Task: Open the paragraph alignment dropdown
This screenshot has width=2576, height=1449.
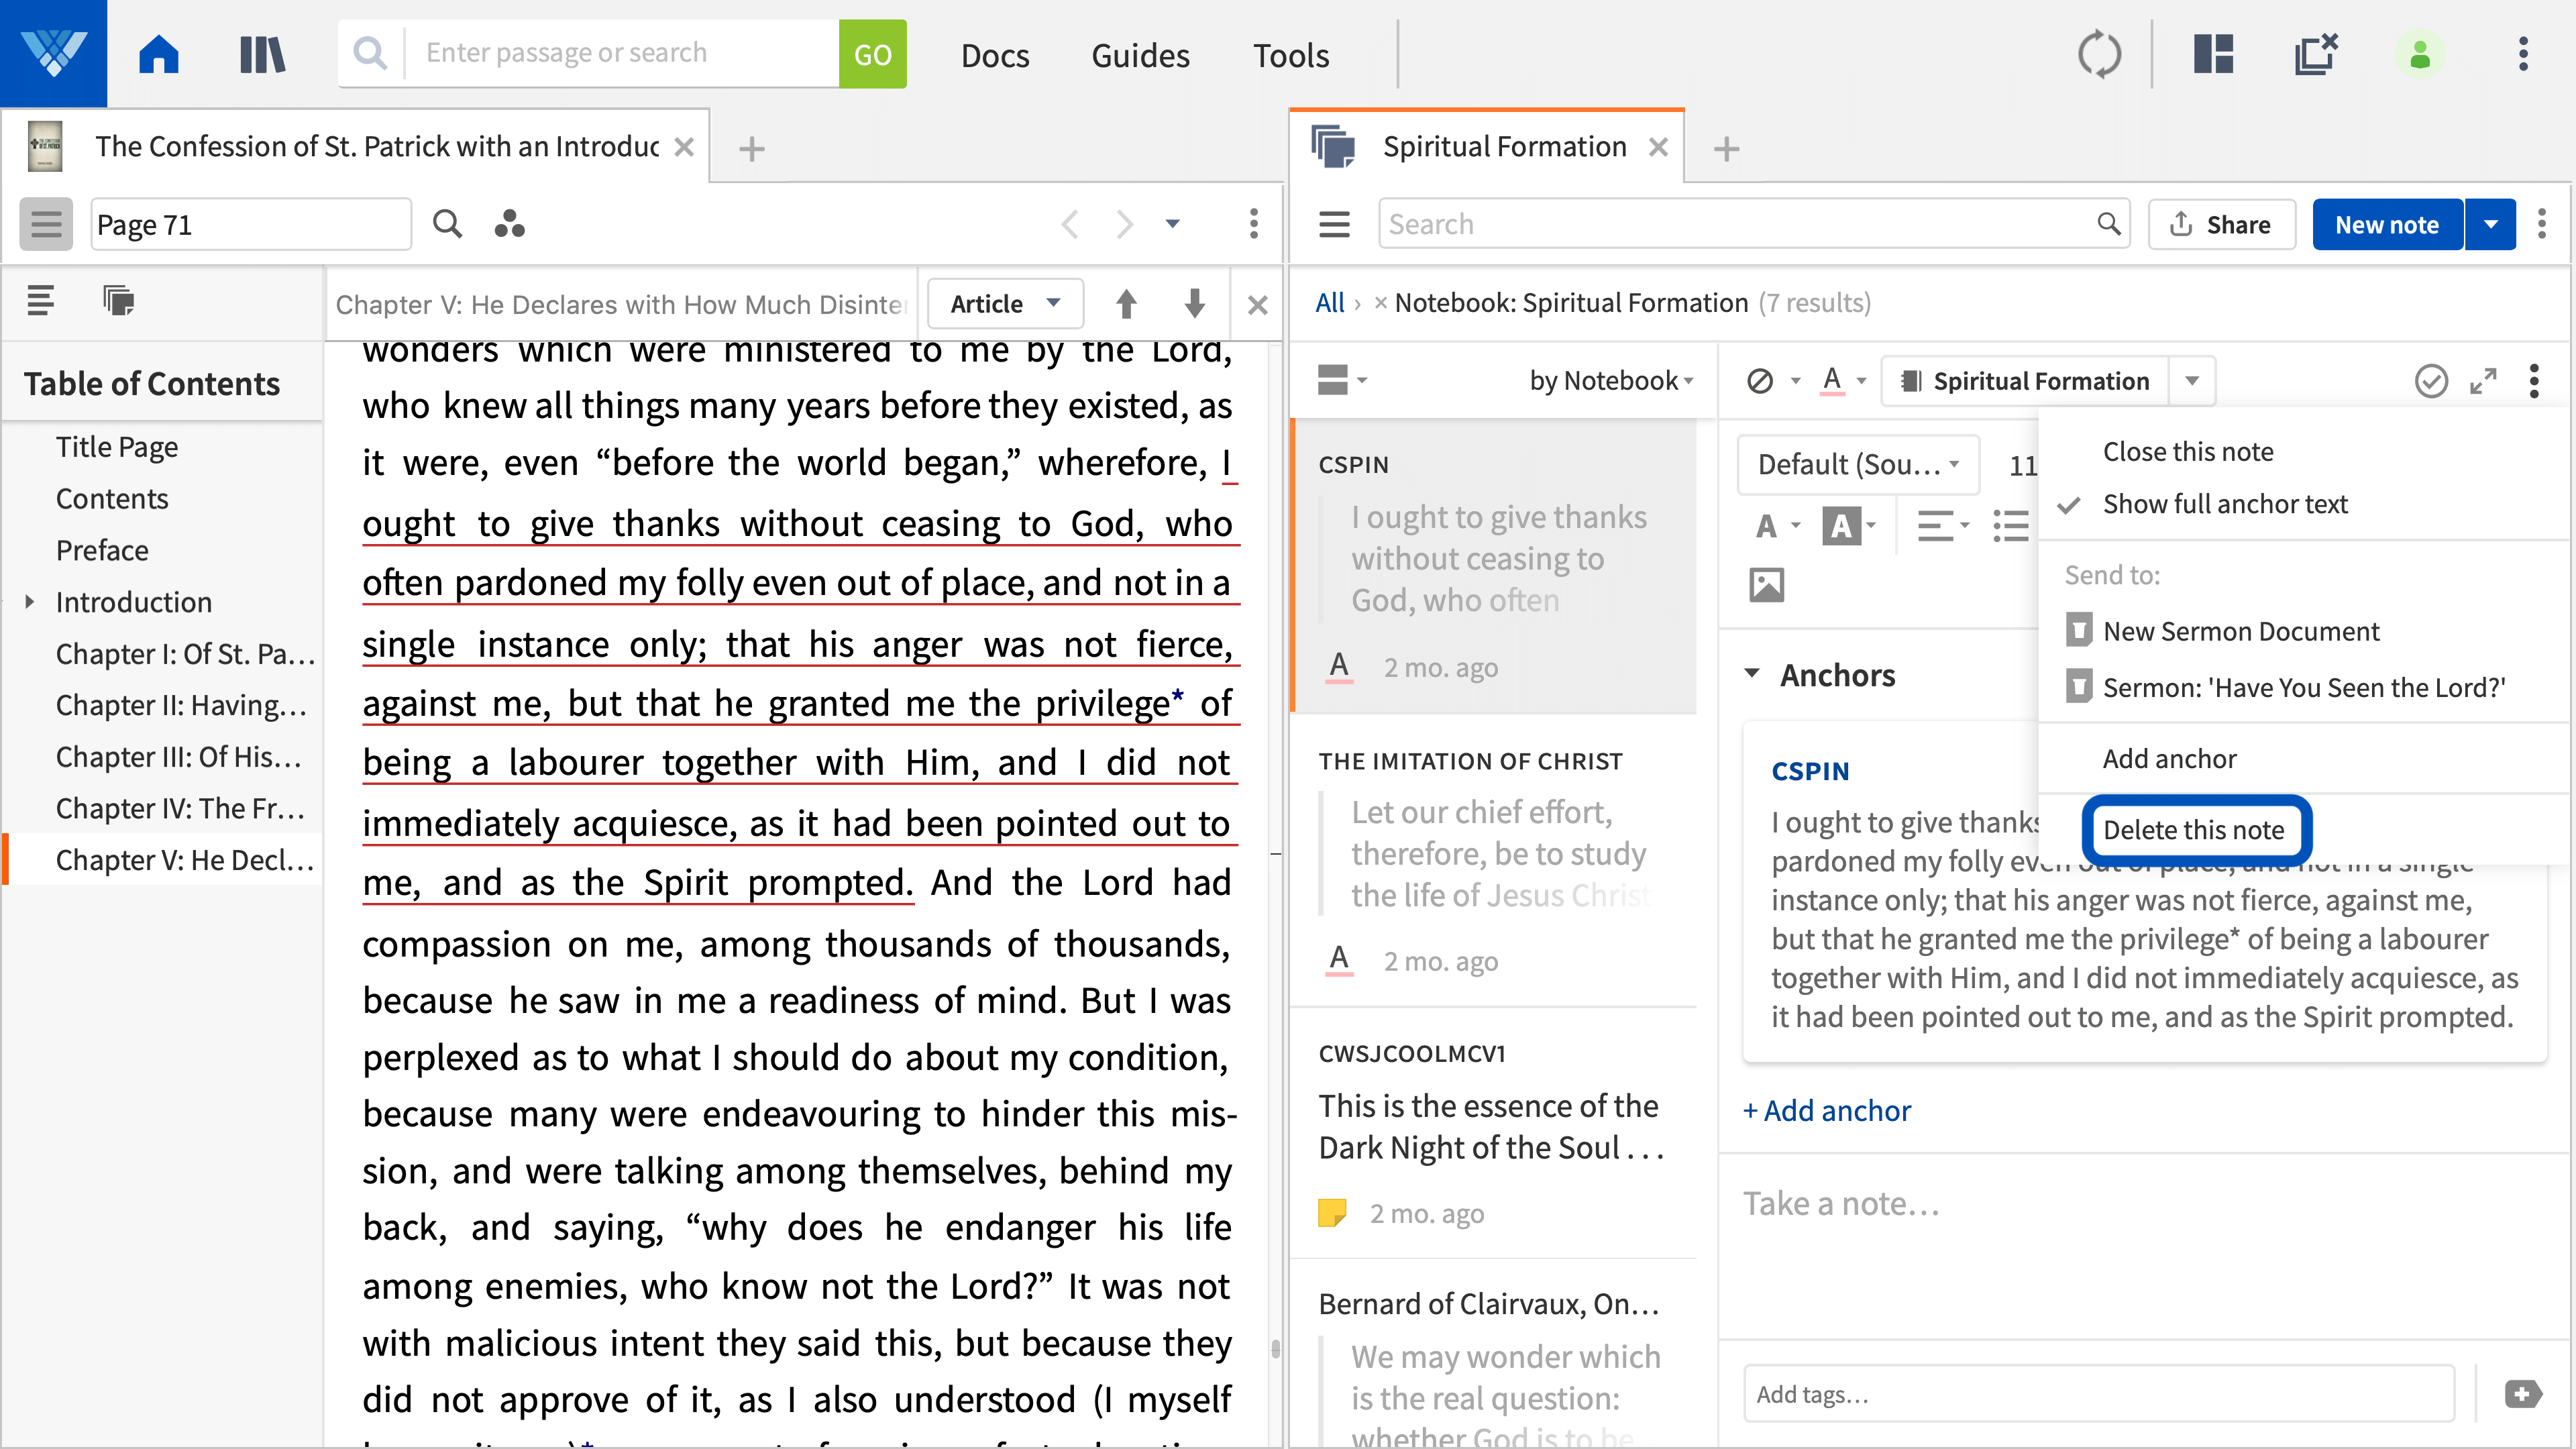Action: click(x=1943, y=525)
